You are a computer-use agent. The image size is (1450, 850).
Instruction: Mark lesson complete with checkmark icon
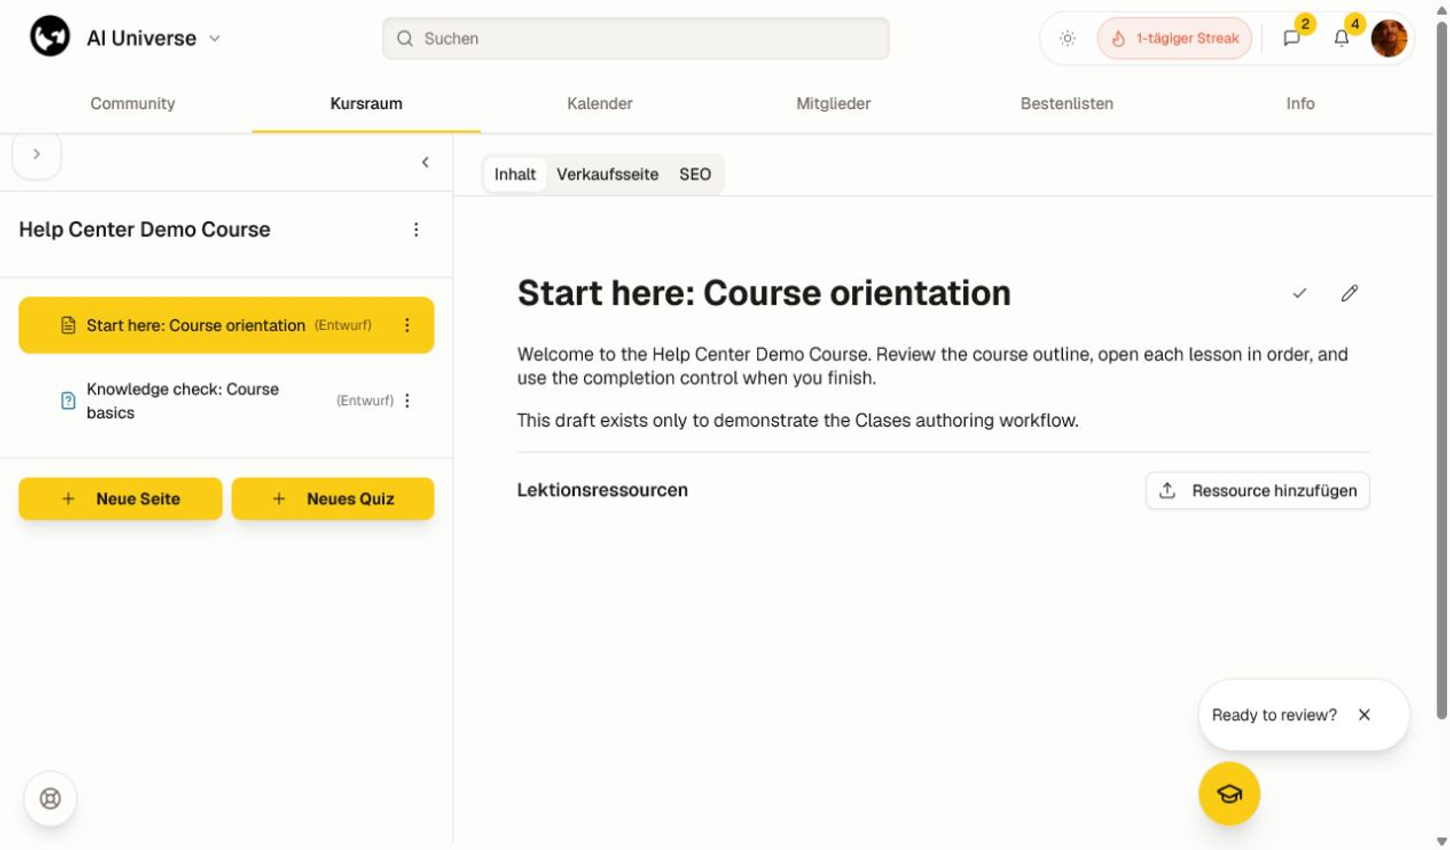1300,293
